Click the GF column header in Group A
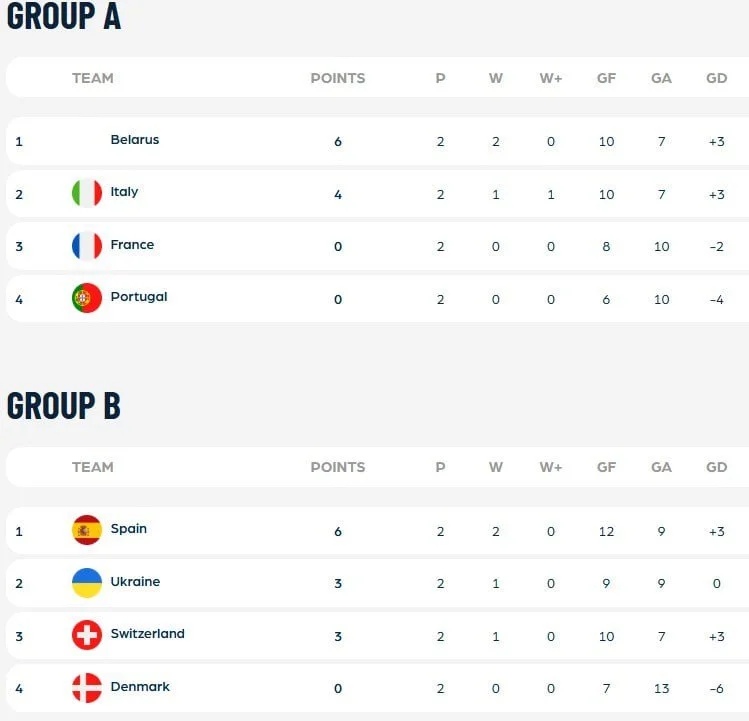749x721 pixels. 606,78
